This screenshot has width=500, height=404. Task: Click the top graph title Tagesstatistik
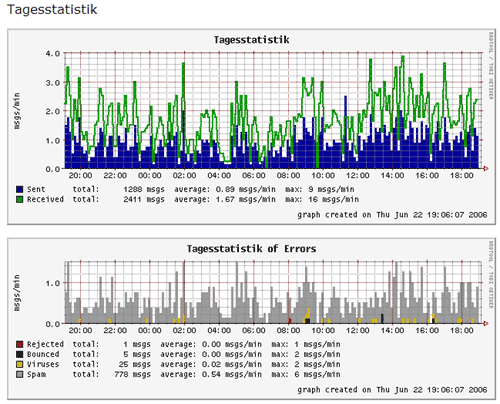click(x=251, y=40)
